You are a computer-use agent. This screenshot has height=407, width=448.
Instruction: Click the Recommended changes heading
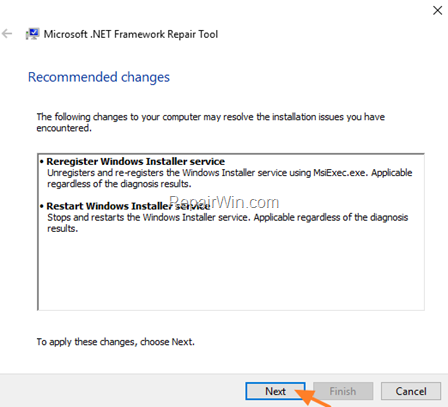(x=99, y=77)
